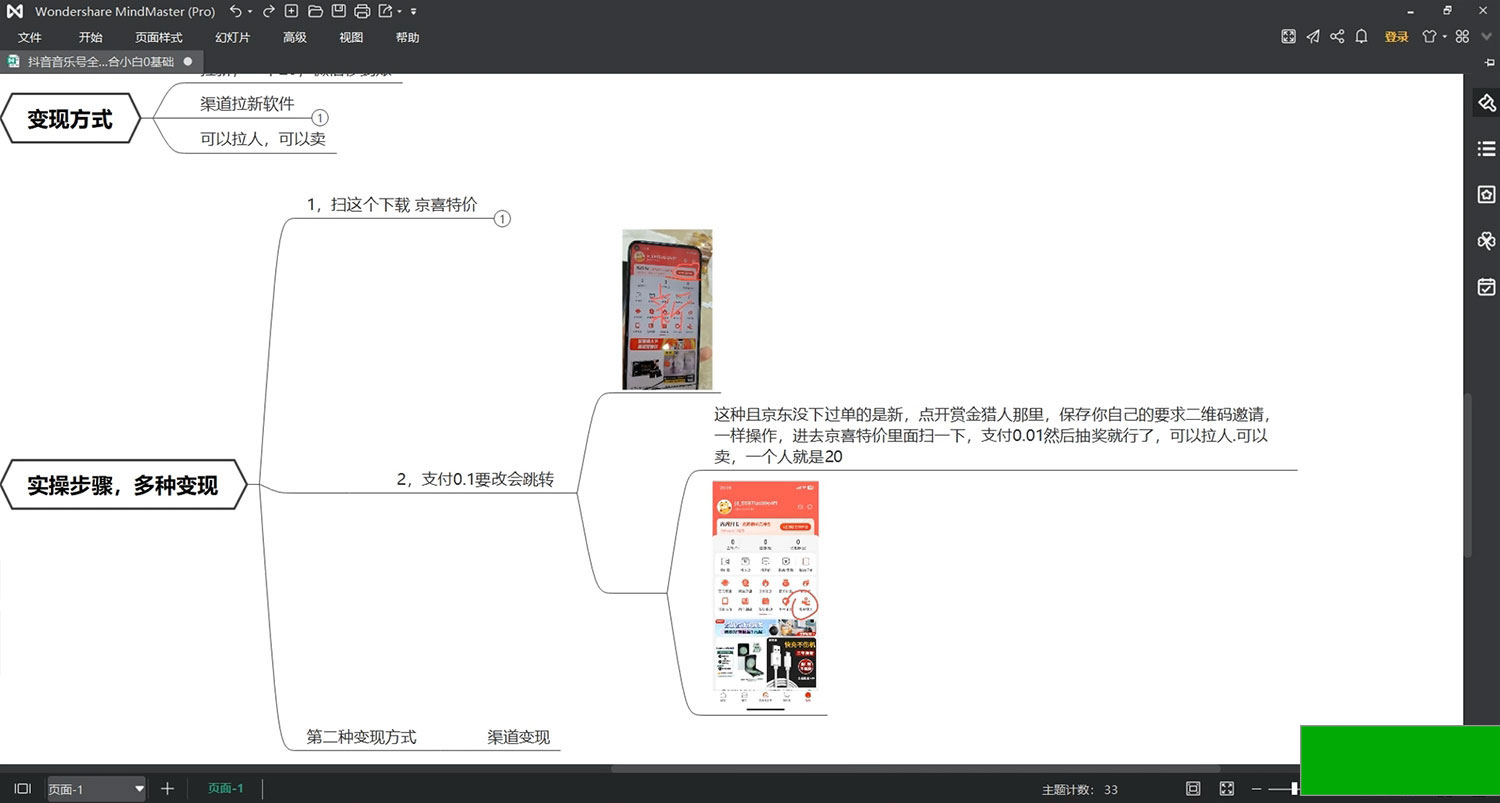This screenshot has height=803, width=1500.
Task: Click the full screen icon in ribbon bar
Action: pos(1289,36)
